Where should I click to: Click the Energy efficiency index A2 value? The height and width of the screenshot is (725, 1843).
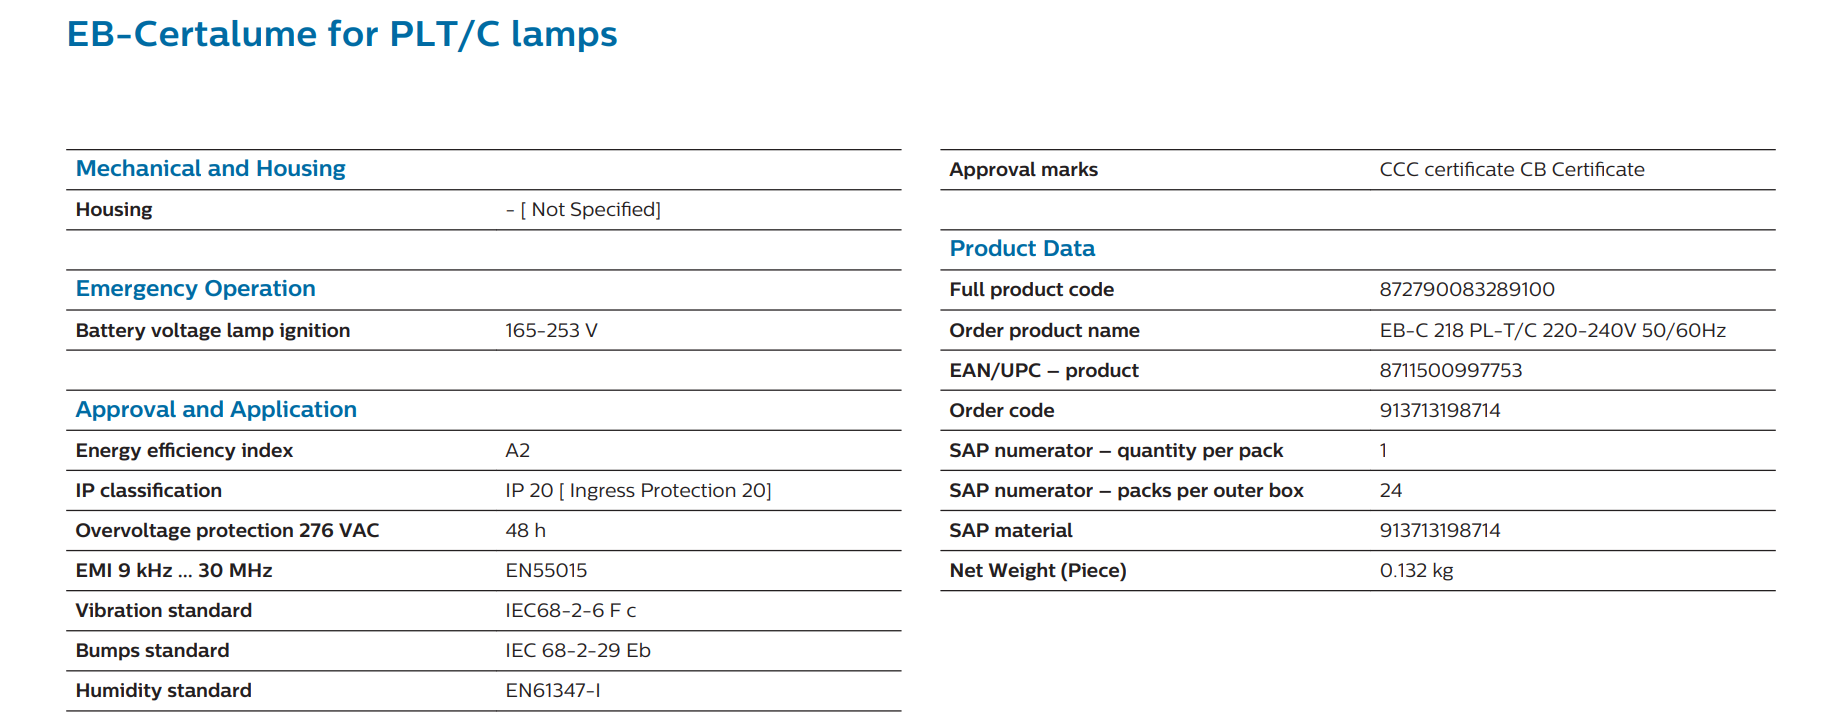pyautogui.click(x=518, y=451)
